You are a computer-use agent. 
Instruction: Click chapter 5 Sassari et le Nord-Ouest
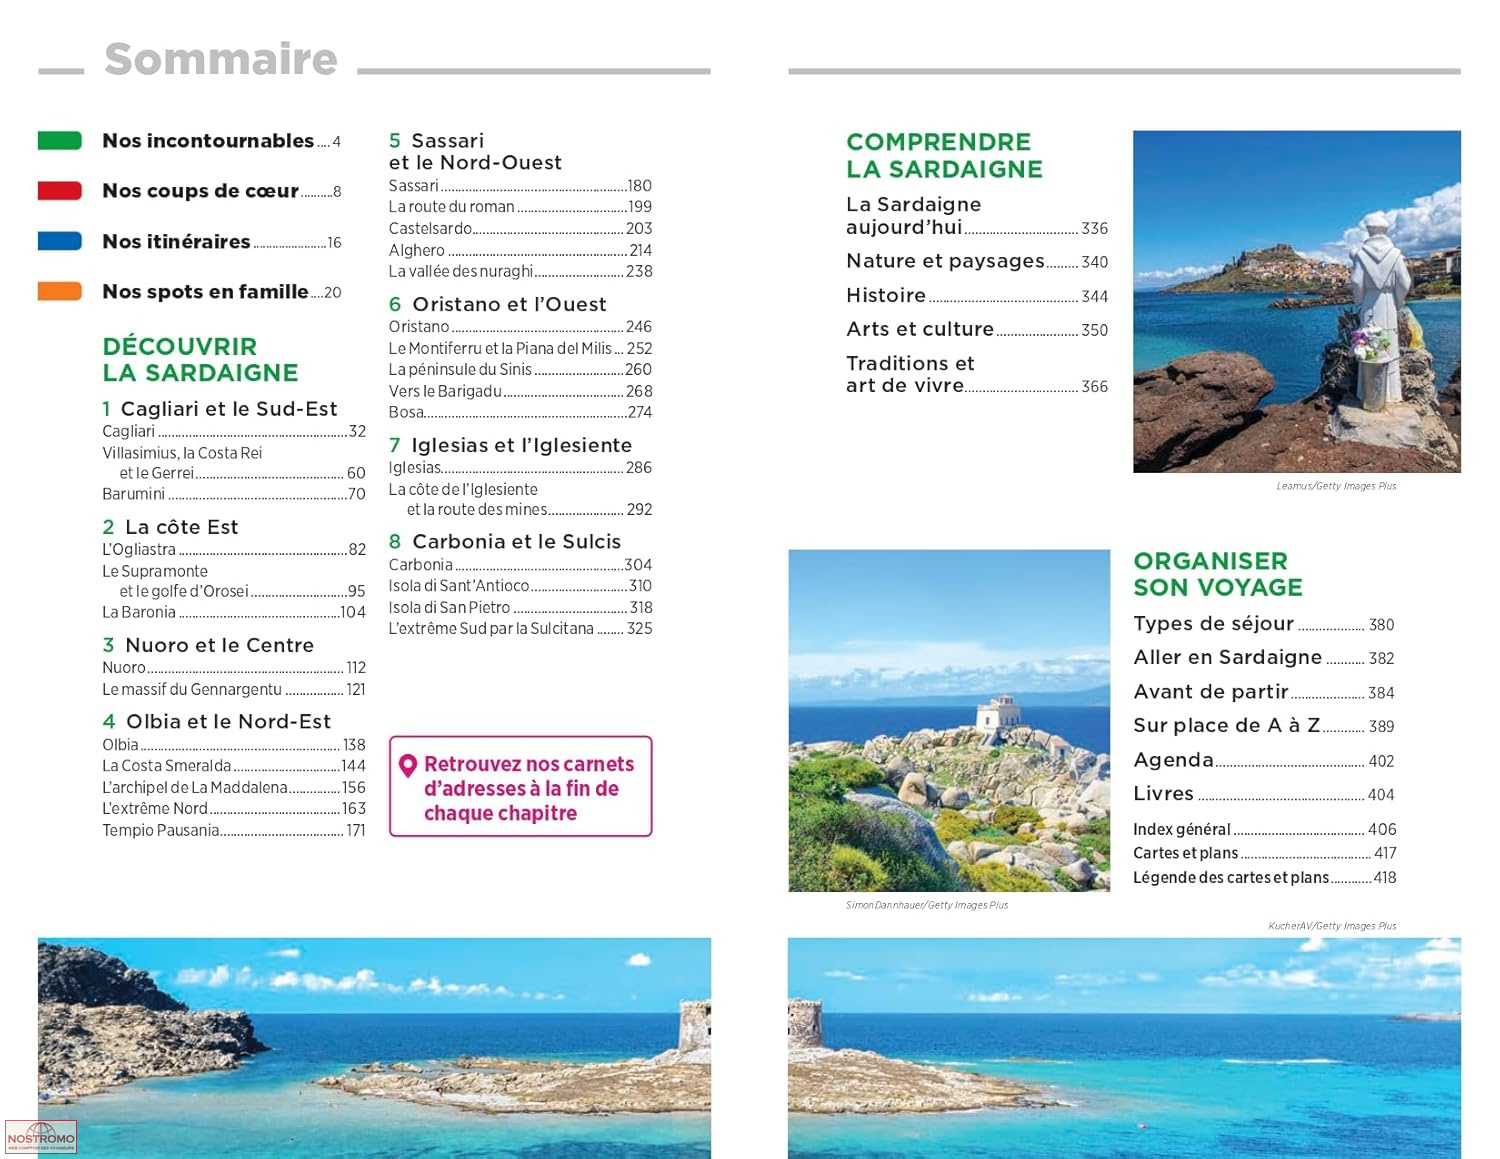[x=475, y=151]
